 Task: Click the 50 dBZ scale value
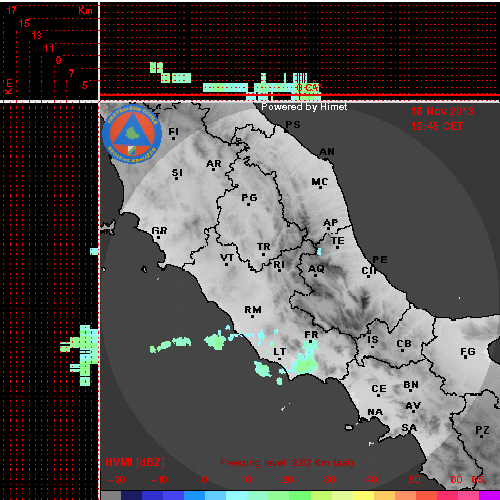pyautogui.click(x=414, y=480)
